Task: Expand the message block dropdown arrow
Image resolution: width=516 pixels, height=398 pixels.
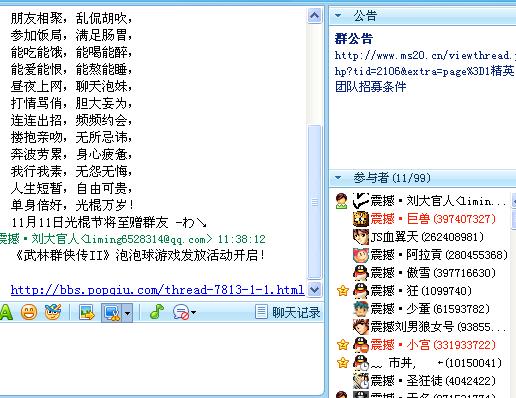Action: 193,313
